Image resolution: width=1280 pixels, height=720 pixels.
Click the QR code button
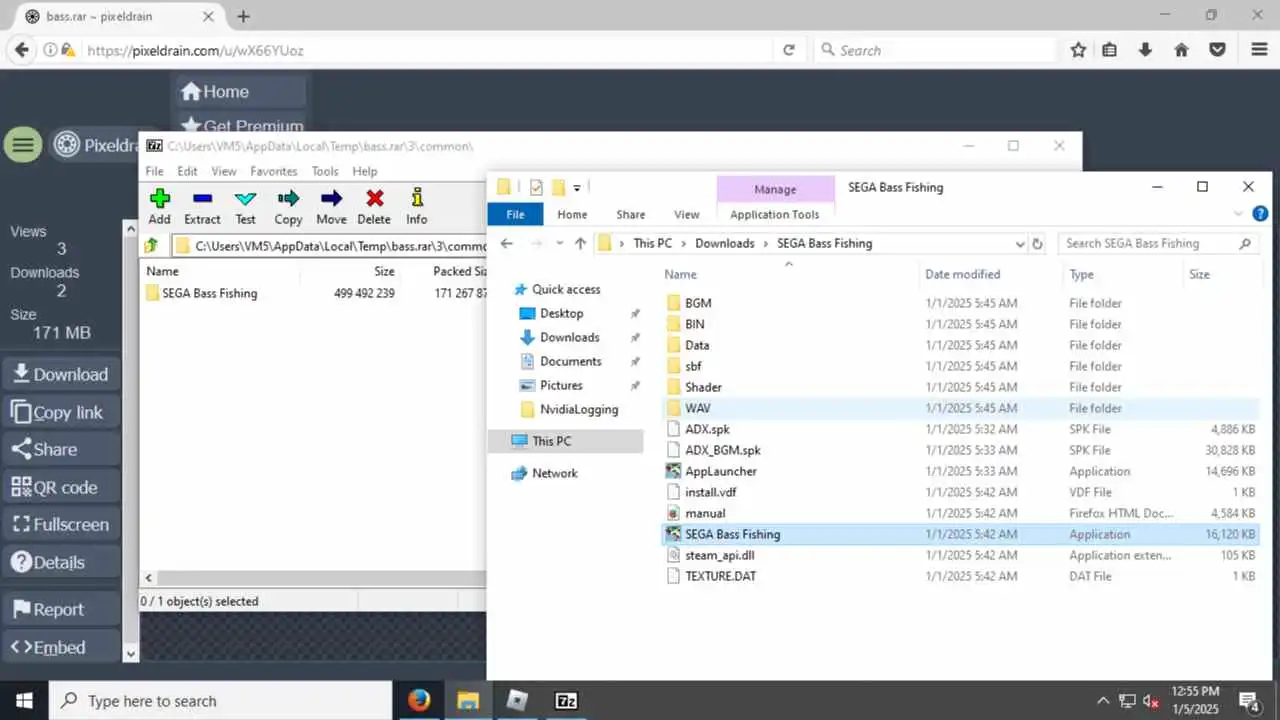coord(61,487)
